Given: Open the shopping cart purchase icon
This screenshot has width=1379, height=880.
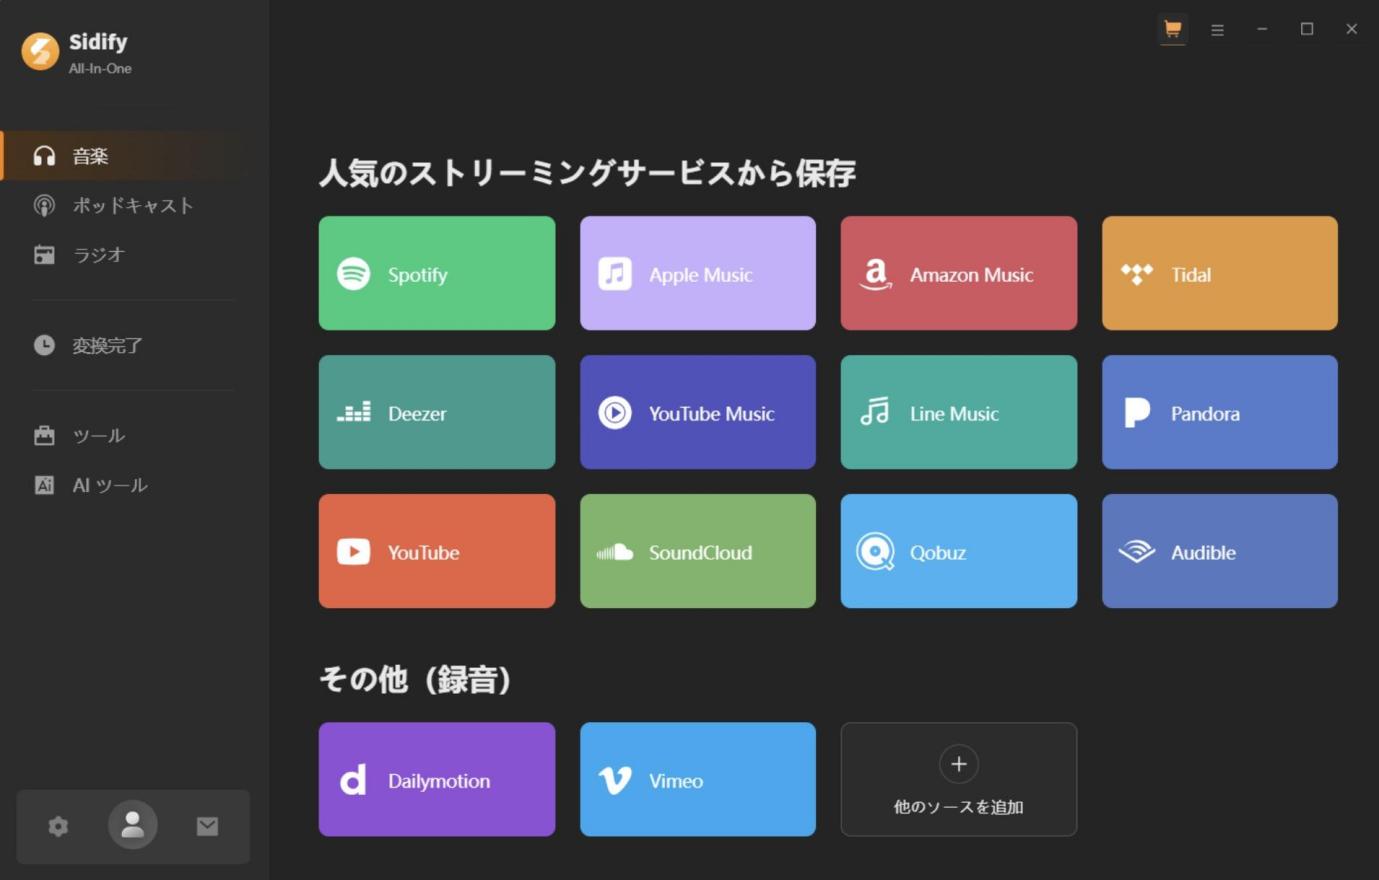Looking at the screenshot, I should (x=1173, y=29).
